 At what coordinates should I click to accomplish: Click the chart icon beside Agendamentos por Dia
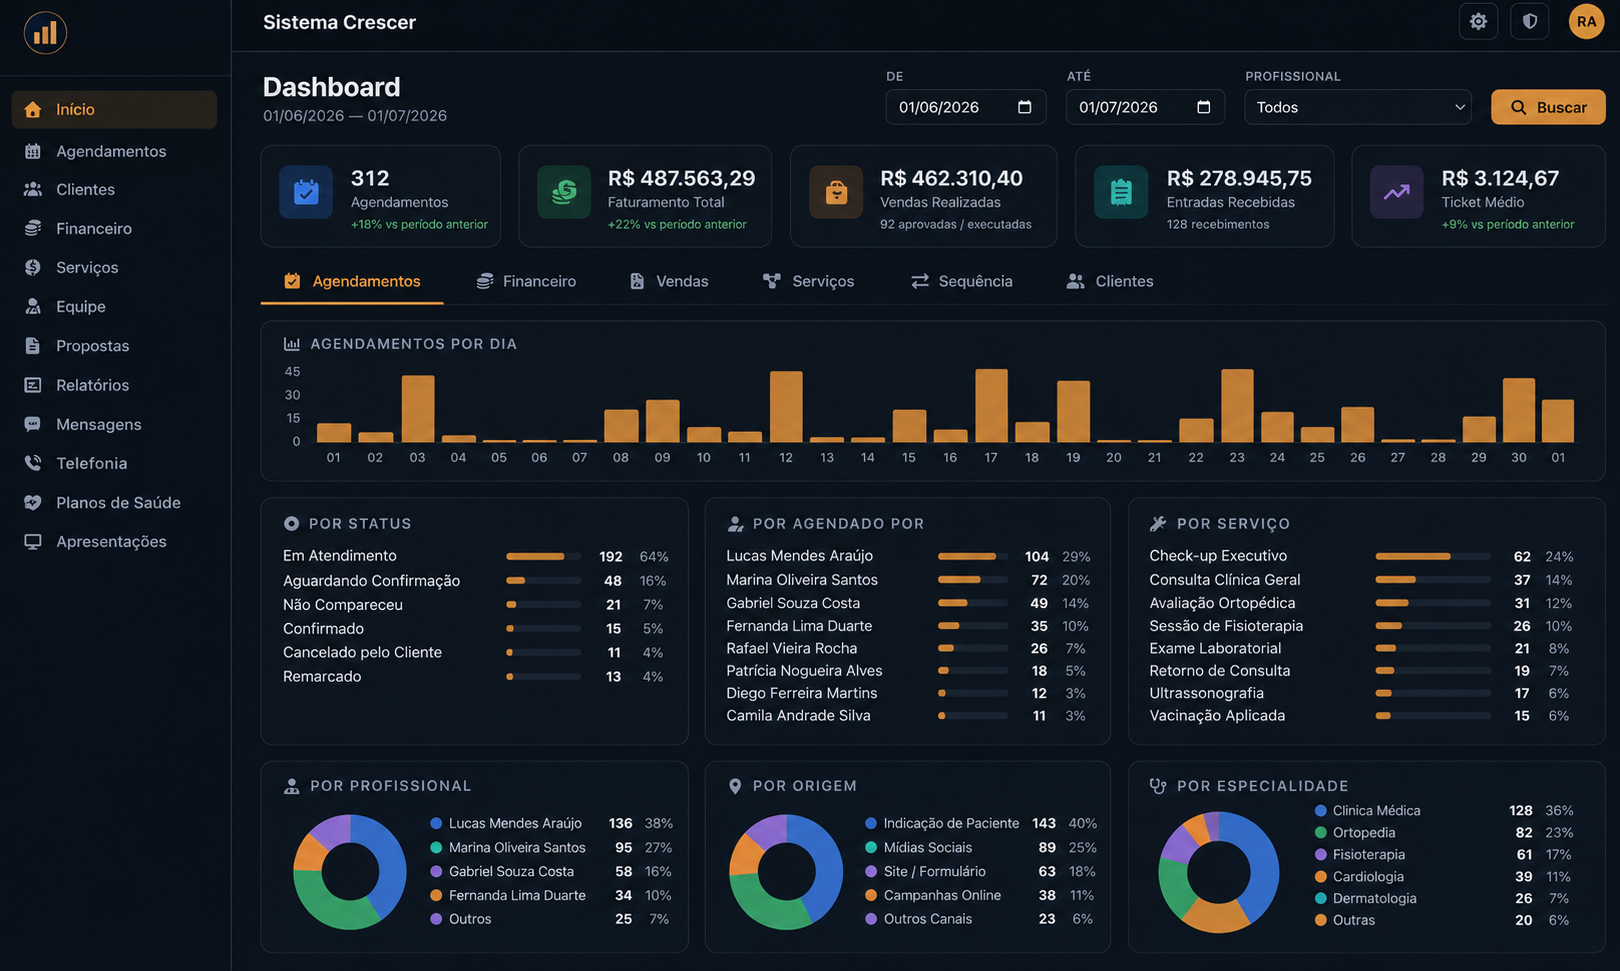(x=292, y=344)
